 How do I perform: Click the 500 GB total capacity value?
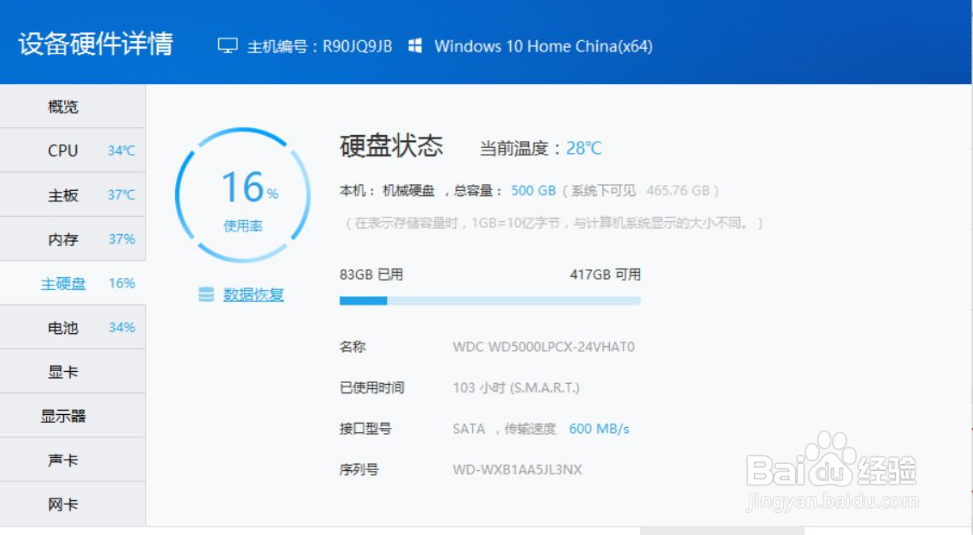[533, 191]
